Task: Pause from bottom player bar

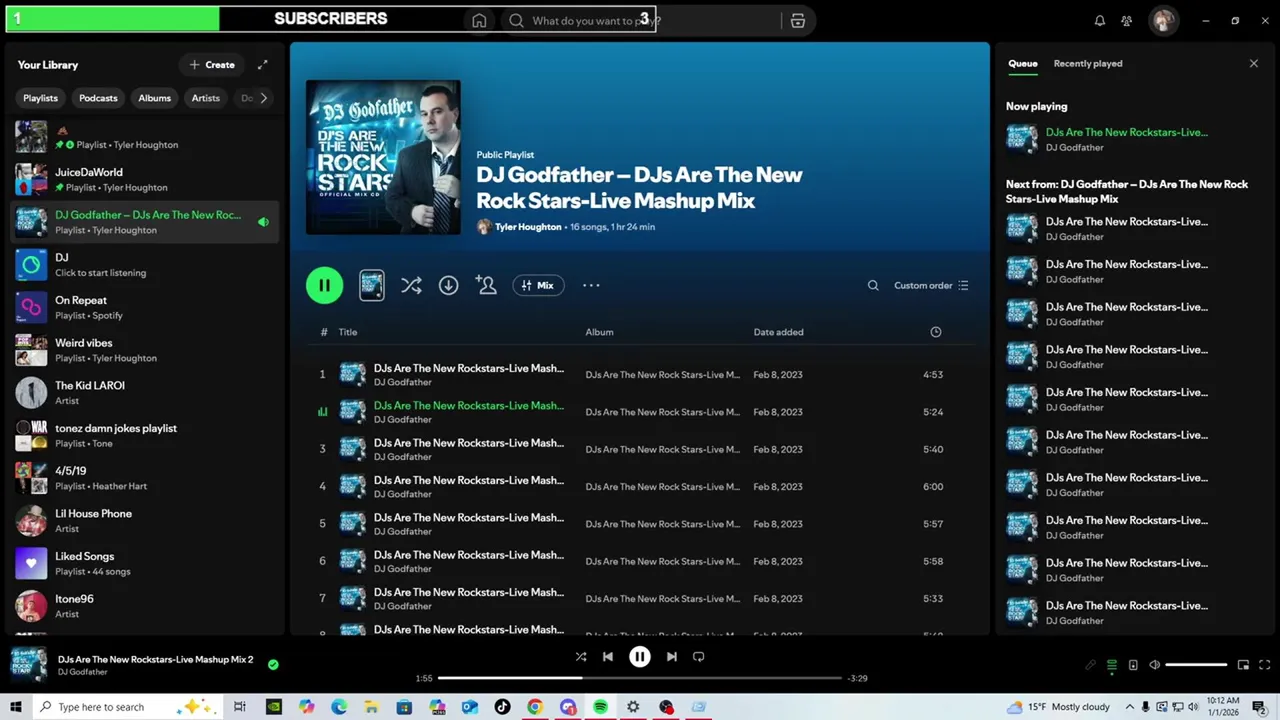Action: tap(640, 657)
